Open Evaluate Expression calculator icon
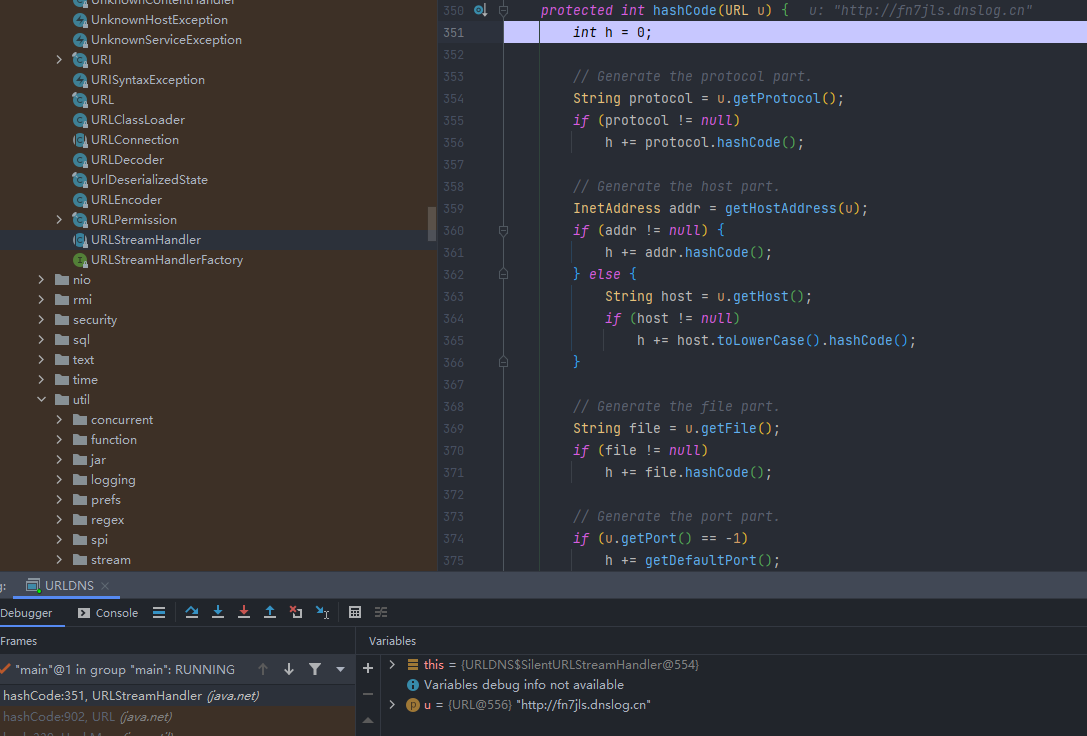1087x736 pixels. (x=355, y=612)
